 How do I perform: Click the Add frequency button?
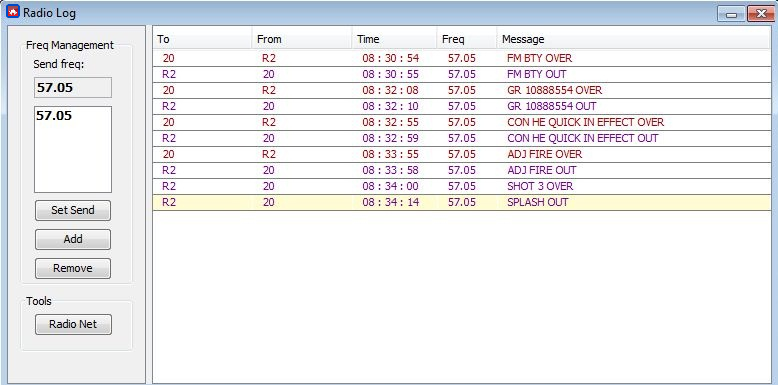[x=73, y=239]
